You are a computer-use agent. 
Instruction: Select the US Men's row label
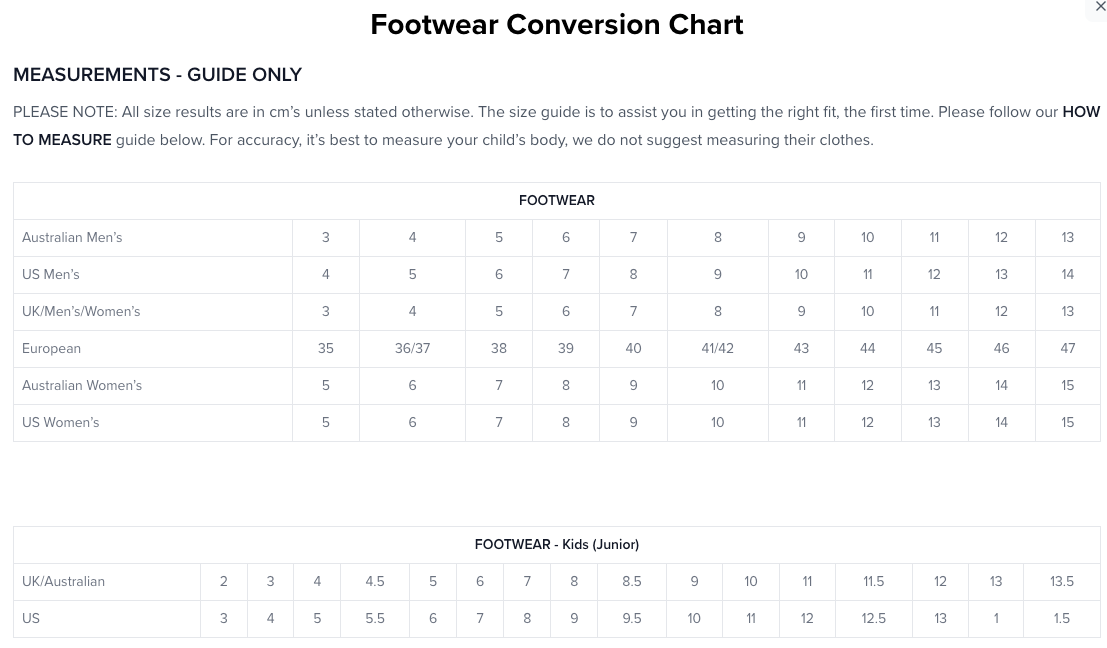pyautogui.click(x=51, y=275)
